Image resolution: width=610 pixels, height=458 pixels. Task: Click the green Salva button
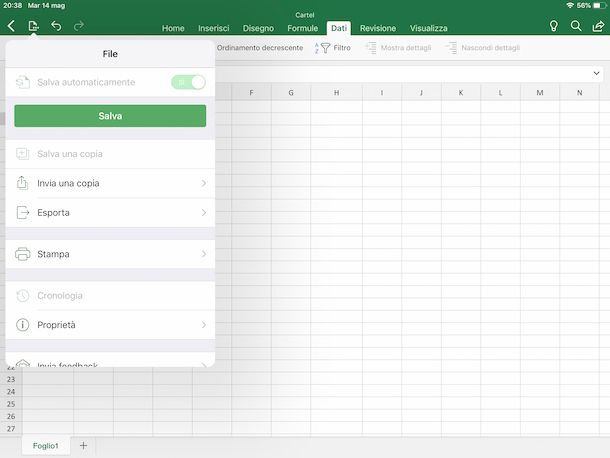click(x=110, y=116)
